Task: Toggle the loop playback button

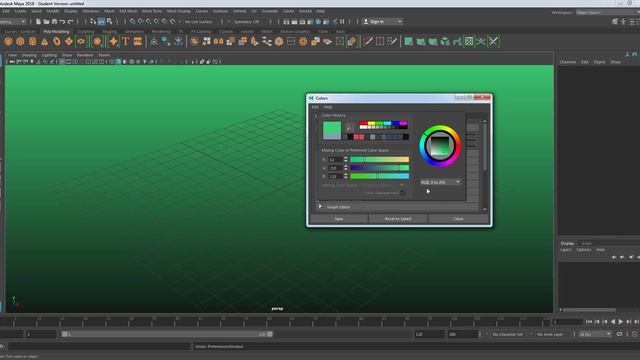Action: (619, 334)
